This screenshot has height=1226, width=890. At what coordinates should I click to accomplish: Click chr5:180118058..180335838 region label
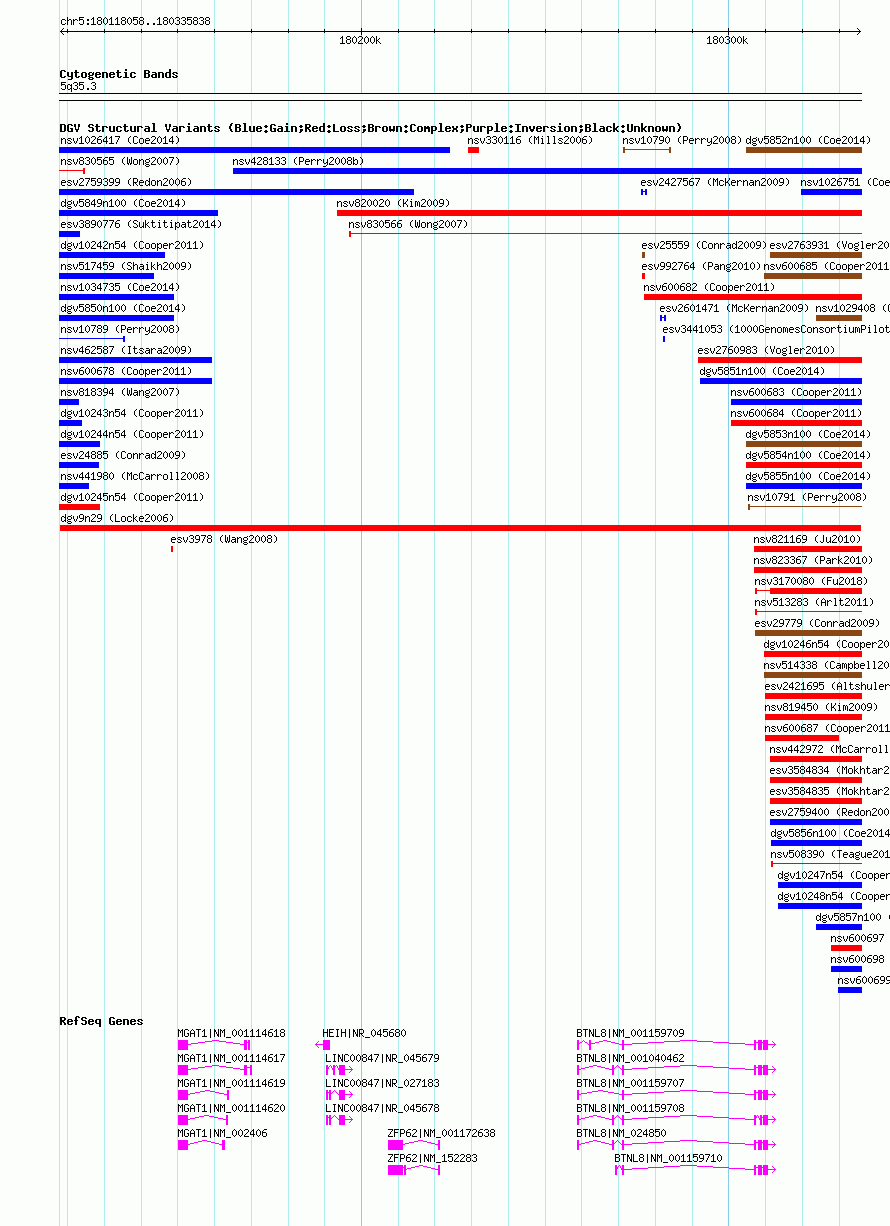pyautogui.click(x=135, y=21)
